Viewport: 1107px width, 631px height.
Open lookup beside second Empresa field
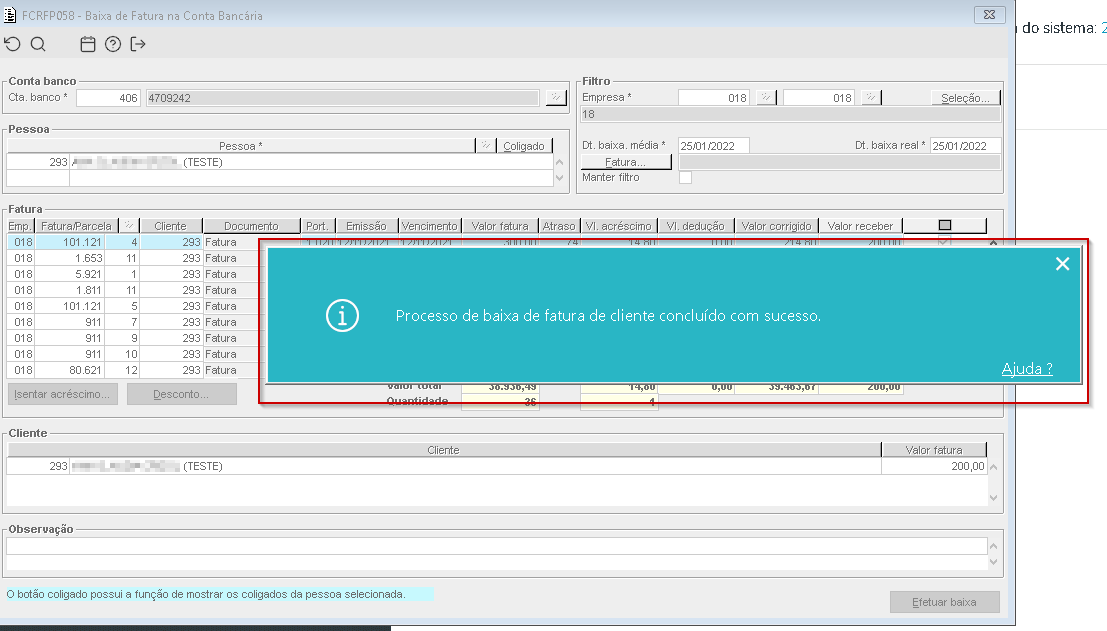[x=871, y=97]
